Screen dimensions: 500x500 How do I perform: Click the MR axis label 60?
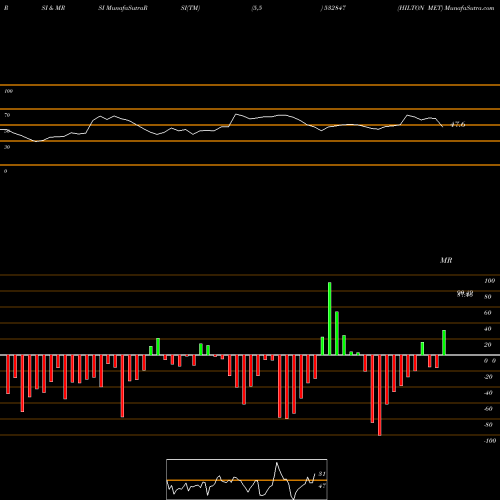[488, 313]
